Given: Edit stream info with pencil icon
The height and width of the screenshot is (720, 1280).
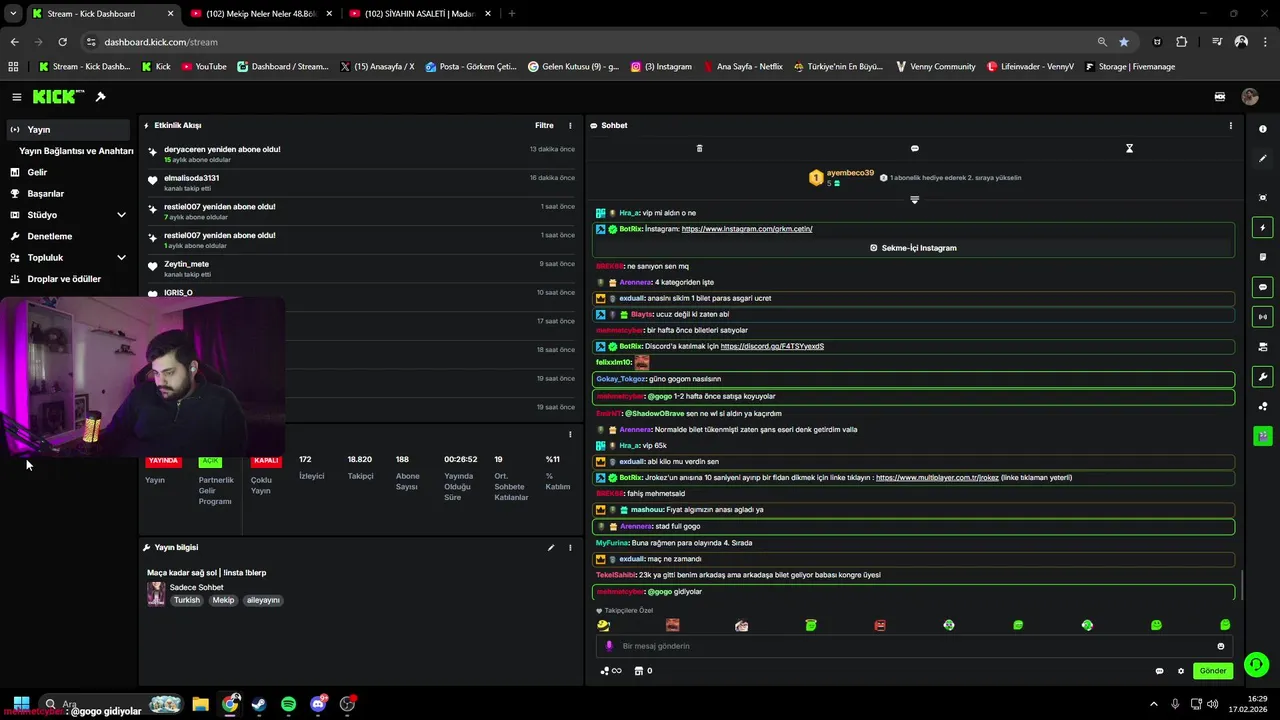Looking at the screenshot, I should [x=551, y=548].
